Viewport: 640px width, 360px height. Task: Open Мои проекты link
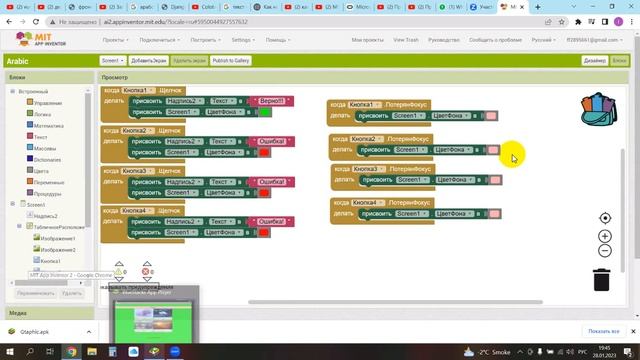click(x=367, y=40)
